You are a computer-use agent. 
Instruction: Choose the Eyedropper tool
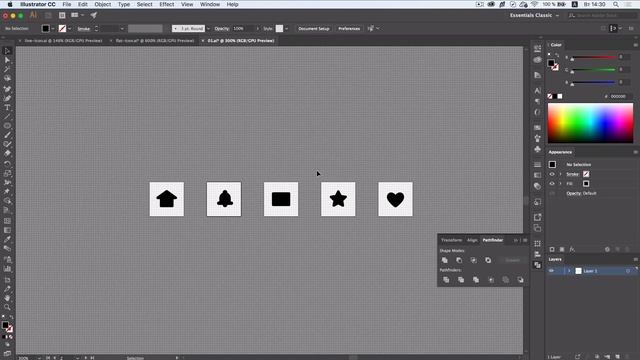click(7, 239)
